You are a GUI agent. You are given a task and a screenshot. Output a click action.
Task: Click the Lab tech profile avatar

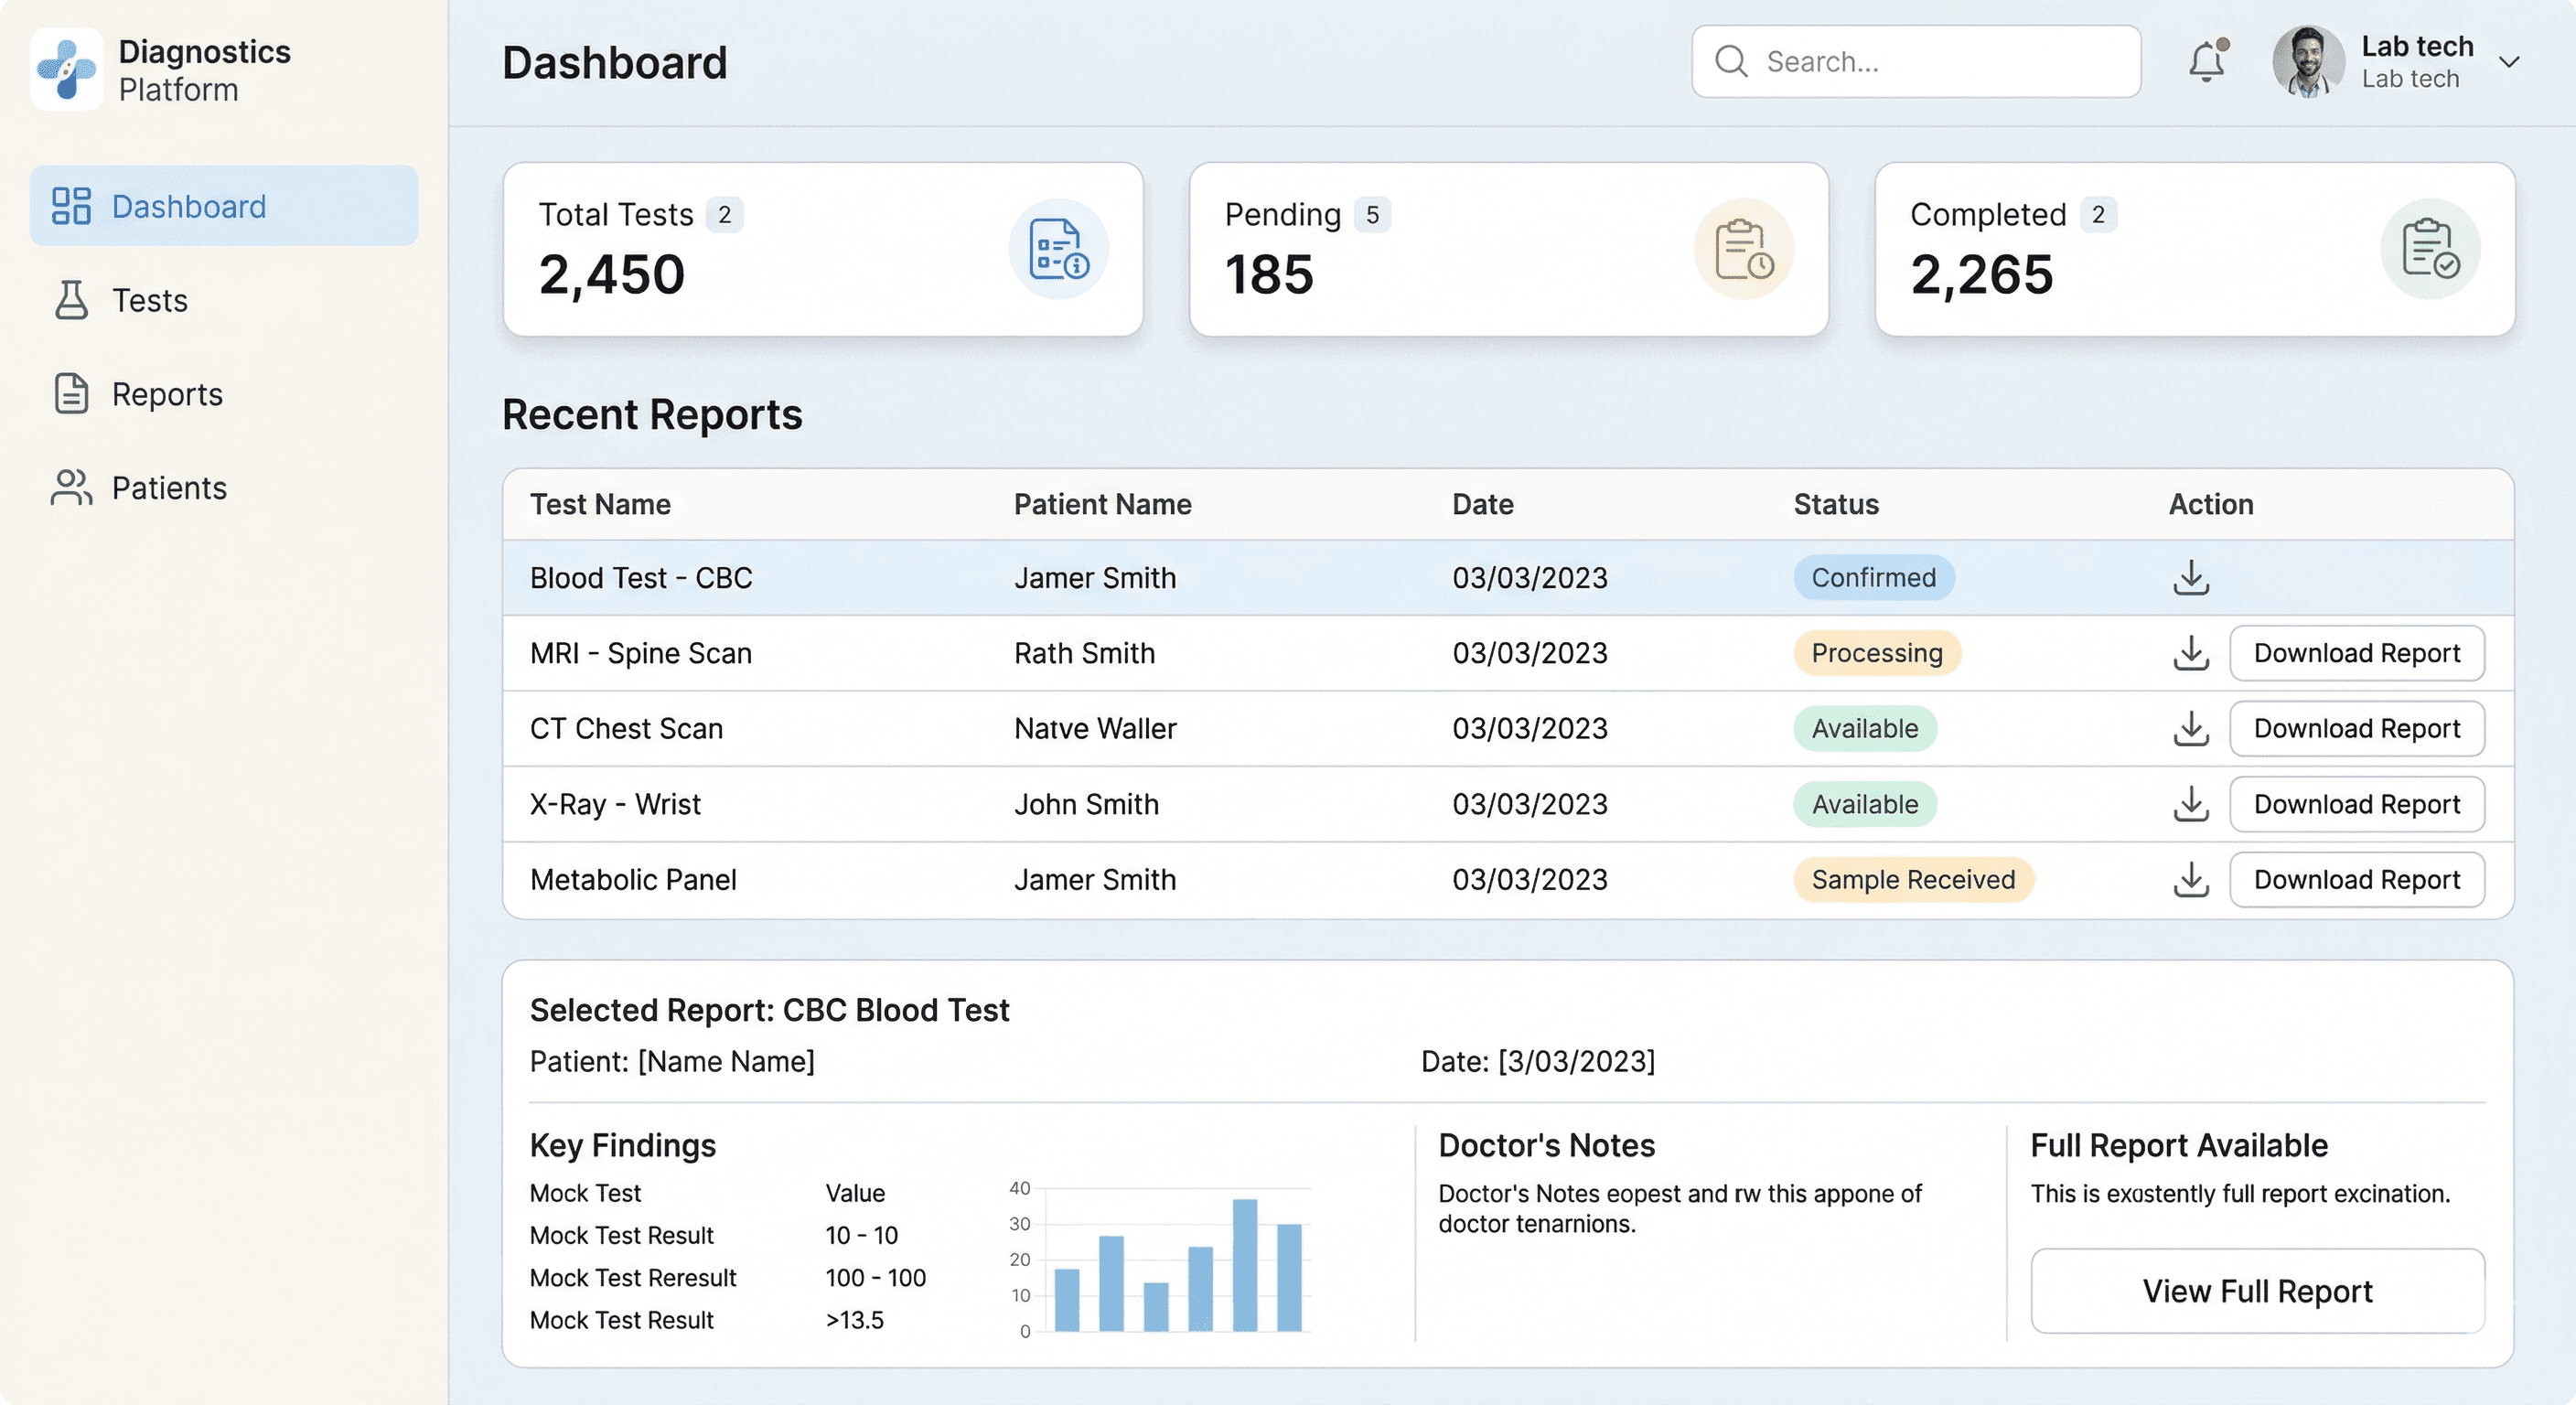point(2307,62)
